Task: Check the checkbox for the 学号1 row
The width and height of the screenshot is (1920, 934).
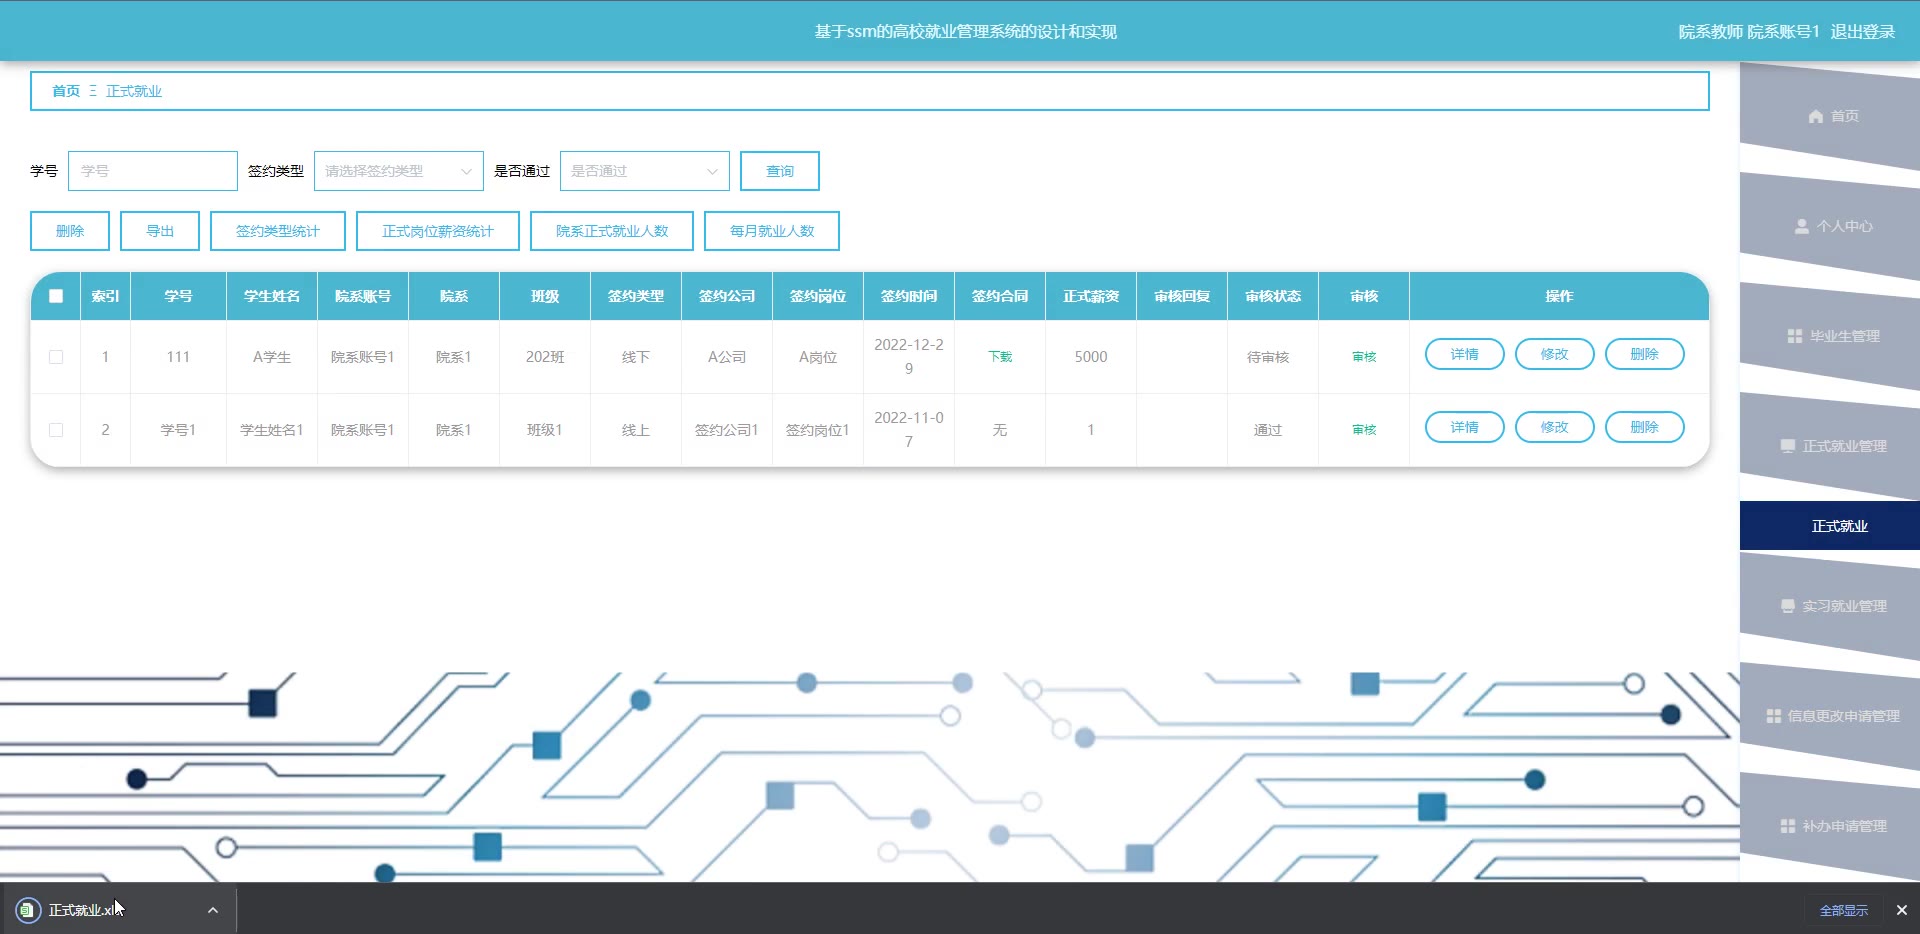Action: pos(56,430)
